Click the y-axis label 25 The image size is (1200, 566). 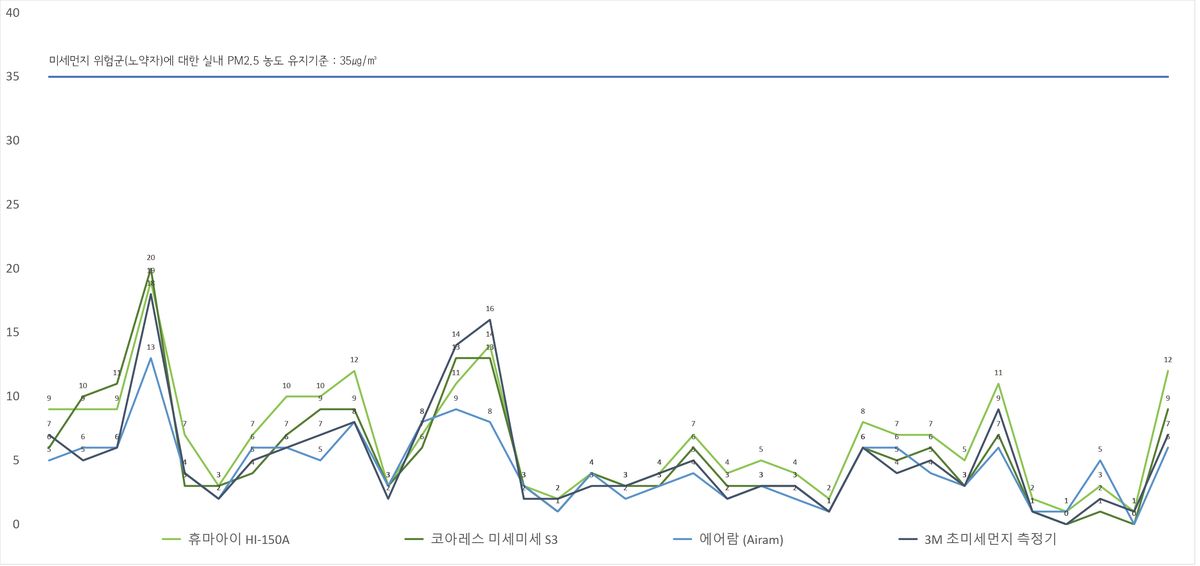12,204
